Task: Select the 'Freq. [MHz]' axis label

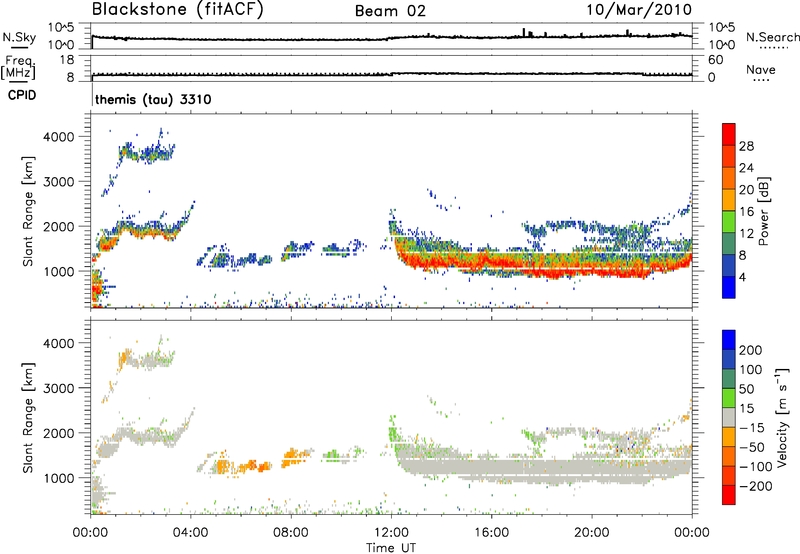Action: tap(18, 67)
